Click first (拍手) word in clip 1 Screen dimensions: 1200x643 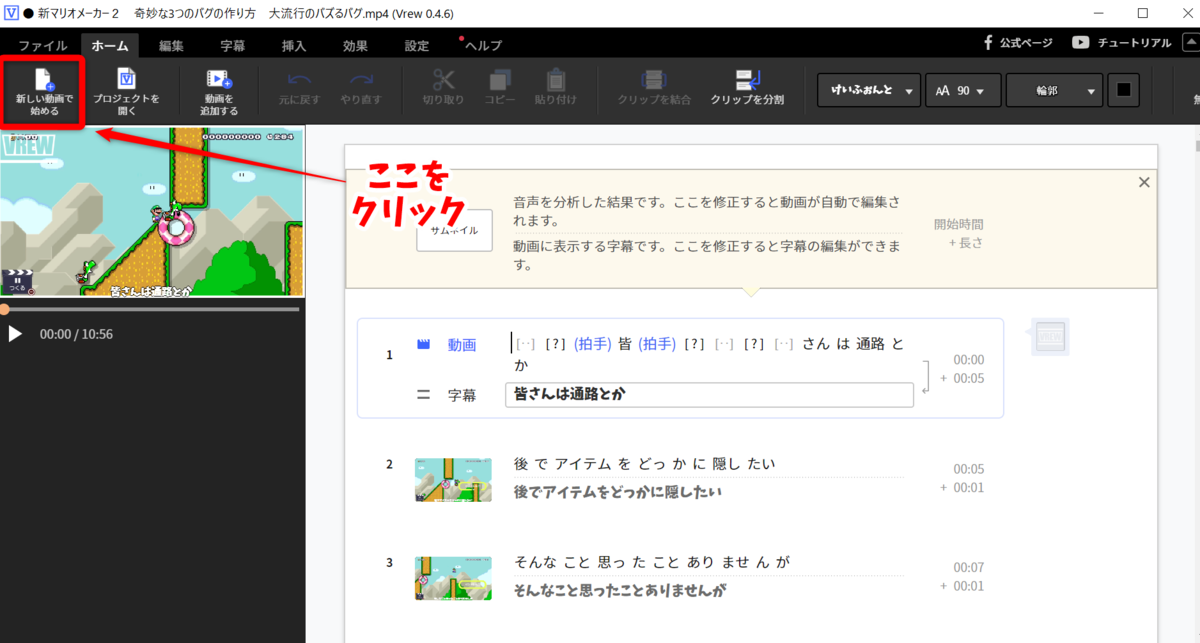(592, 344)
